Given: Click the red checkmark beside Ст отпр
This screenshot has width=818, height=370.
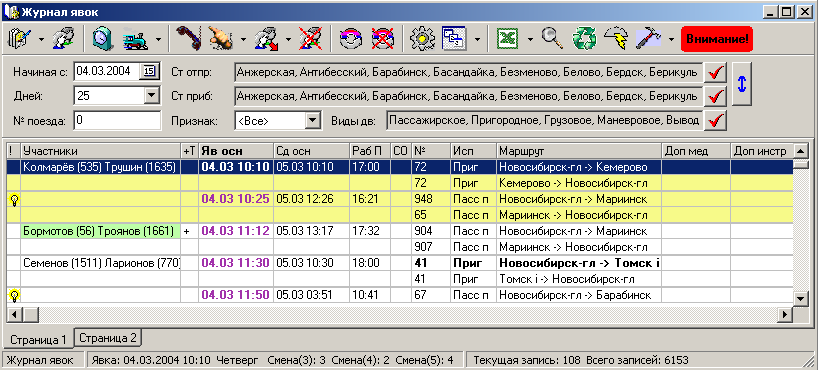Looking at the screenshot, I should (x=715, y=73).
